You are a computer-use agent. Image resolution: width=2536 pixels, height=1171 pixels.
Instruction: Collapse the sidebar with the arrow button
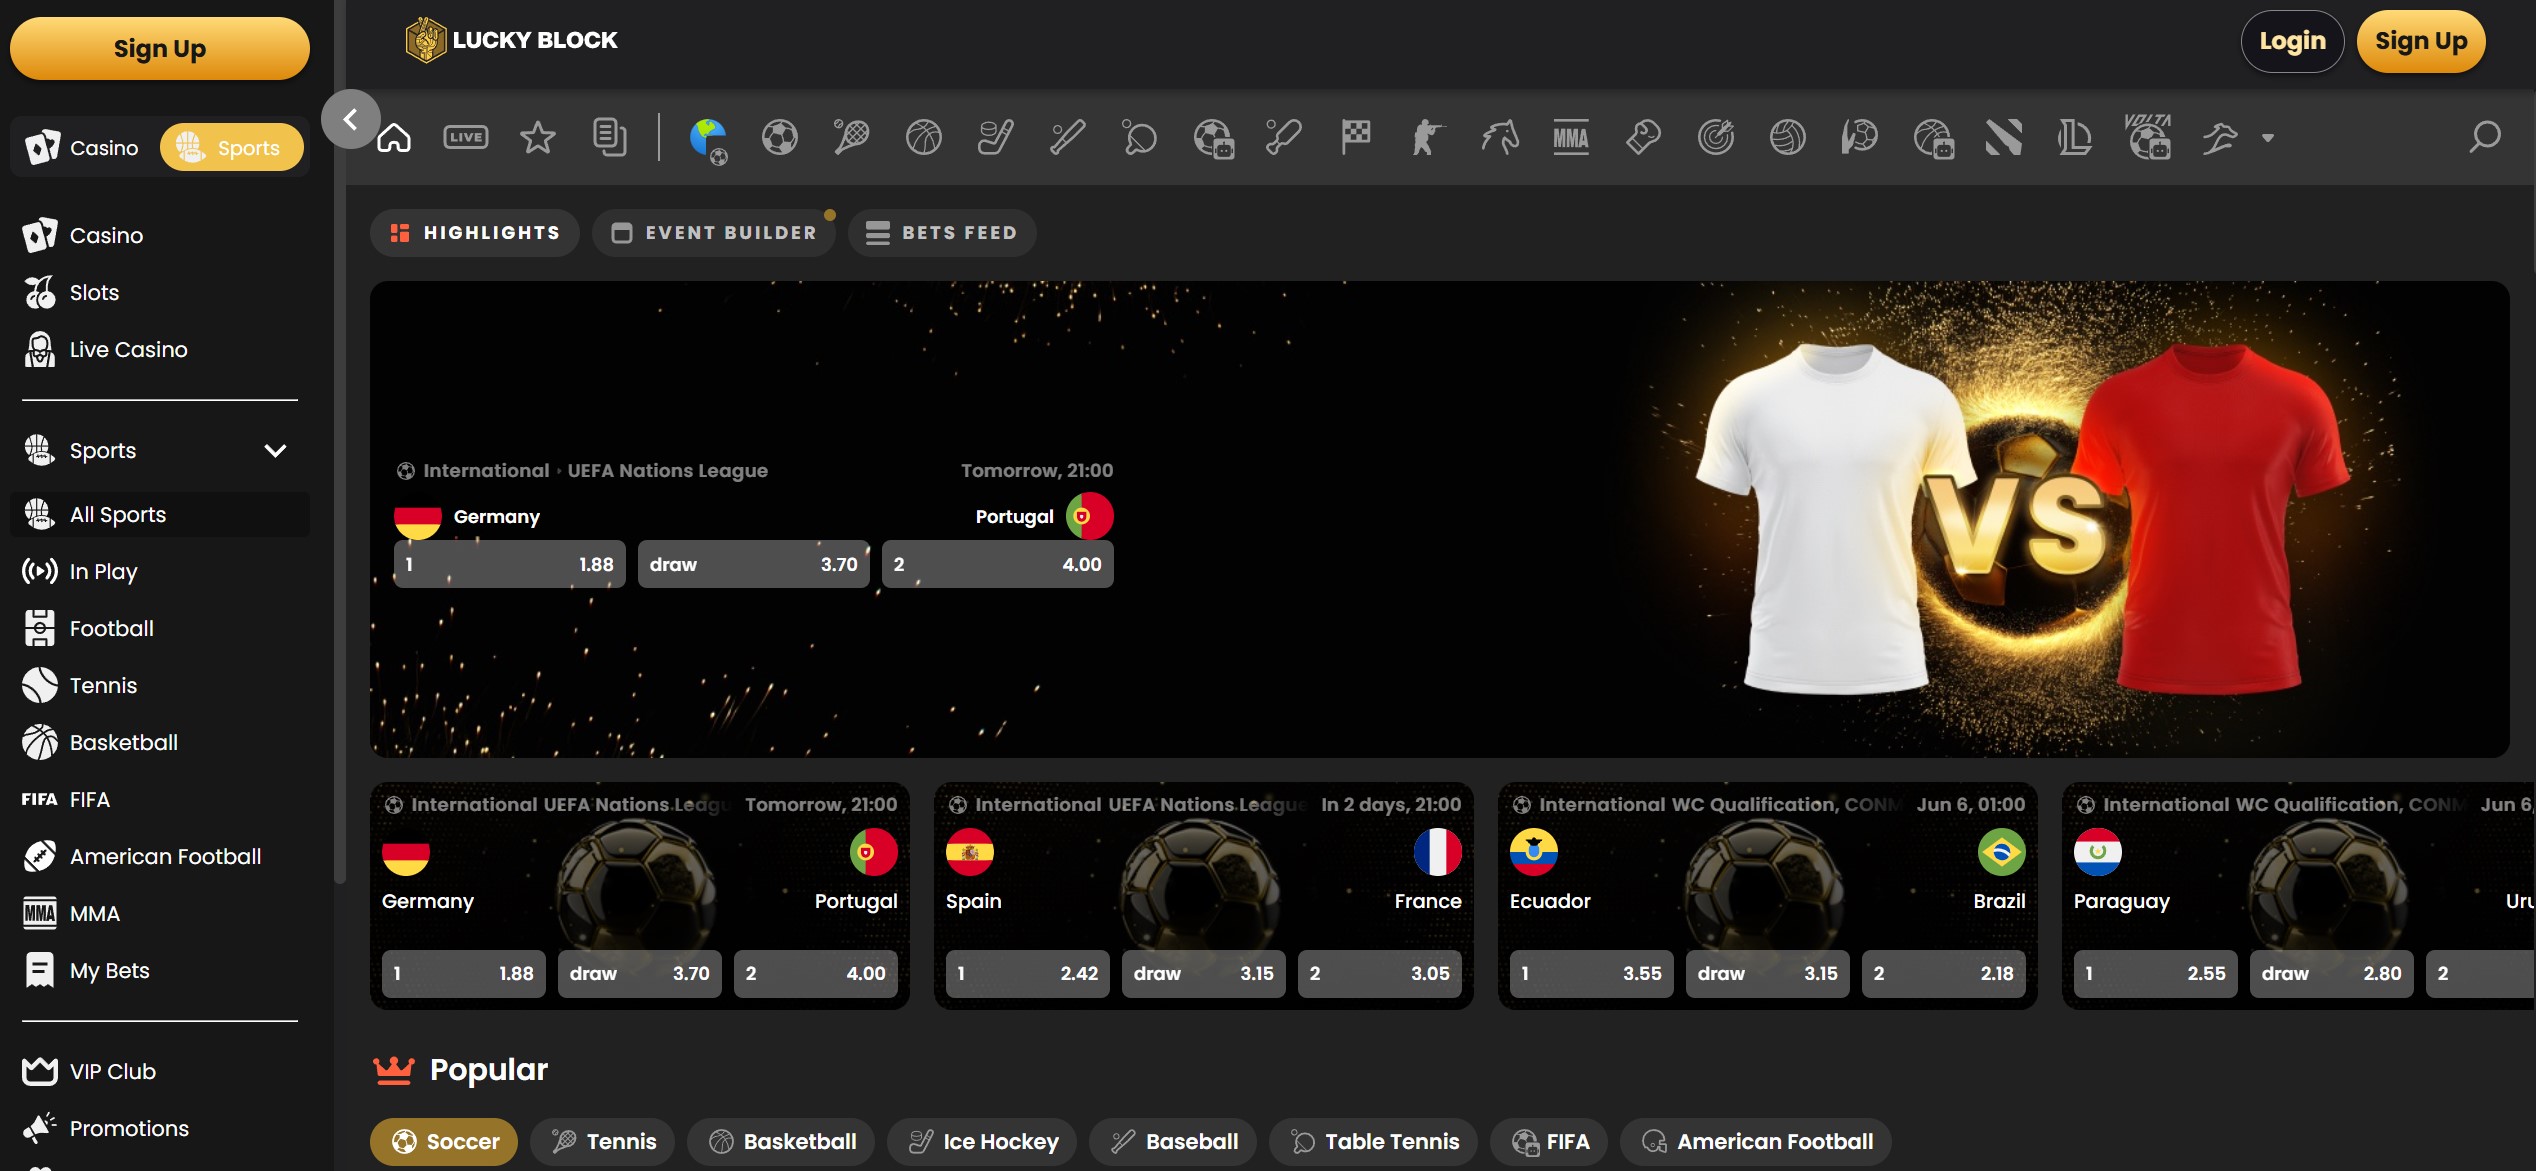[x=350, y=119]
